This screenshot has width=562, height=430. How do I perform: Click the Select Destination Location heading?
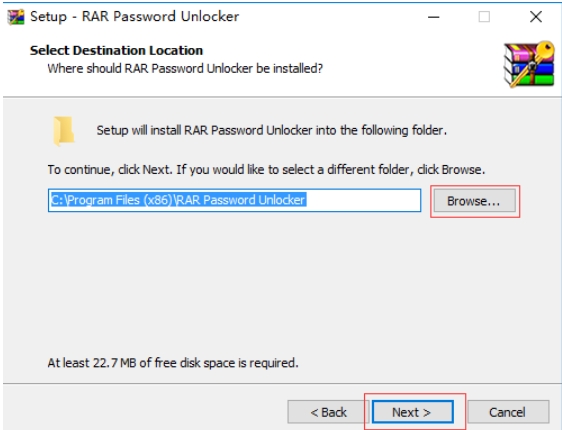[x=116, y=51]
